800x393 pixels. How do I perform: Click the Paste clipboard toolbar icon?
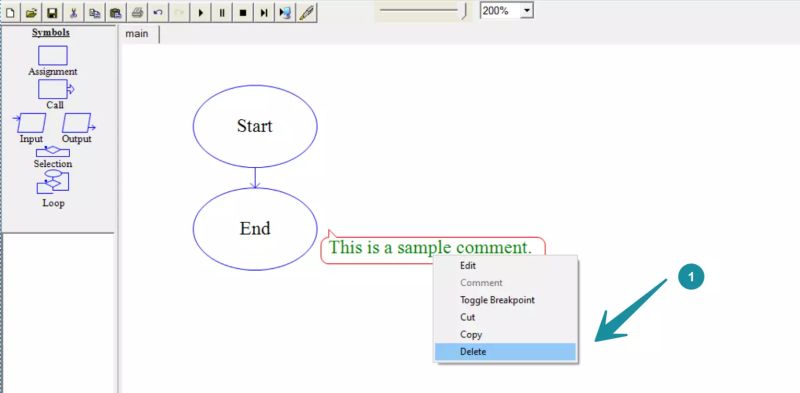pos(116,13)
